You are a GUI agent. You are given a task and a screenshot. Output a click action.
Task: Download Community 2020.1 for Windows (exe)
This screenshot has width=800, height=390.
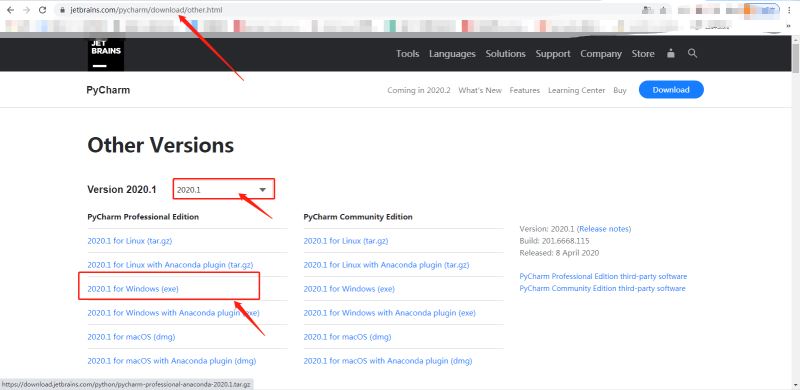pyautogui.click(x=349, y=289)
